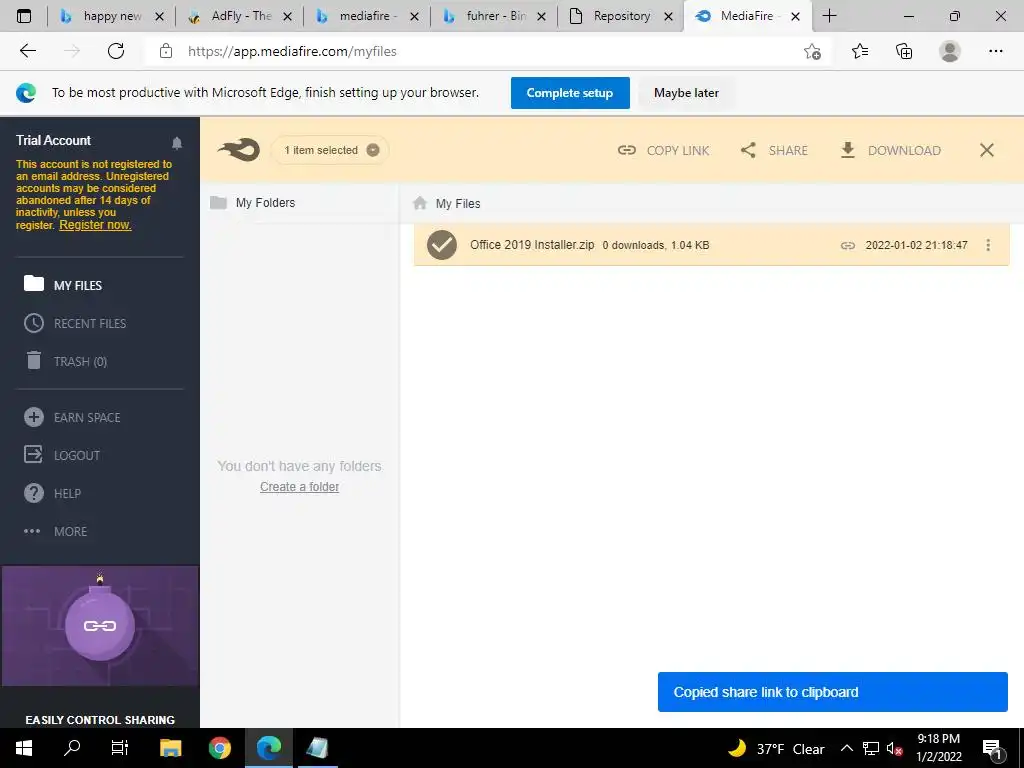Image resolution: width=1024 pixels, height=768 pixels.
Task: Show hidden system tray icons chevron
Action: point(846,748)
